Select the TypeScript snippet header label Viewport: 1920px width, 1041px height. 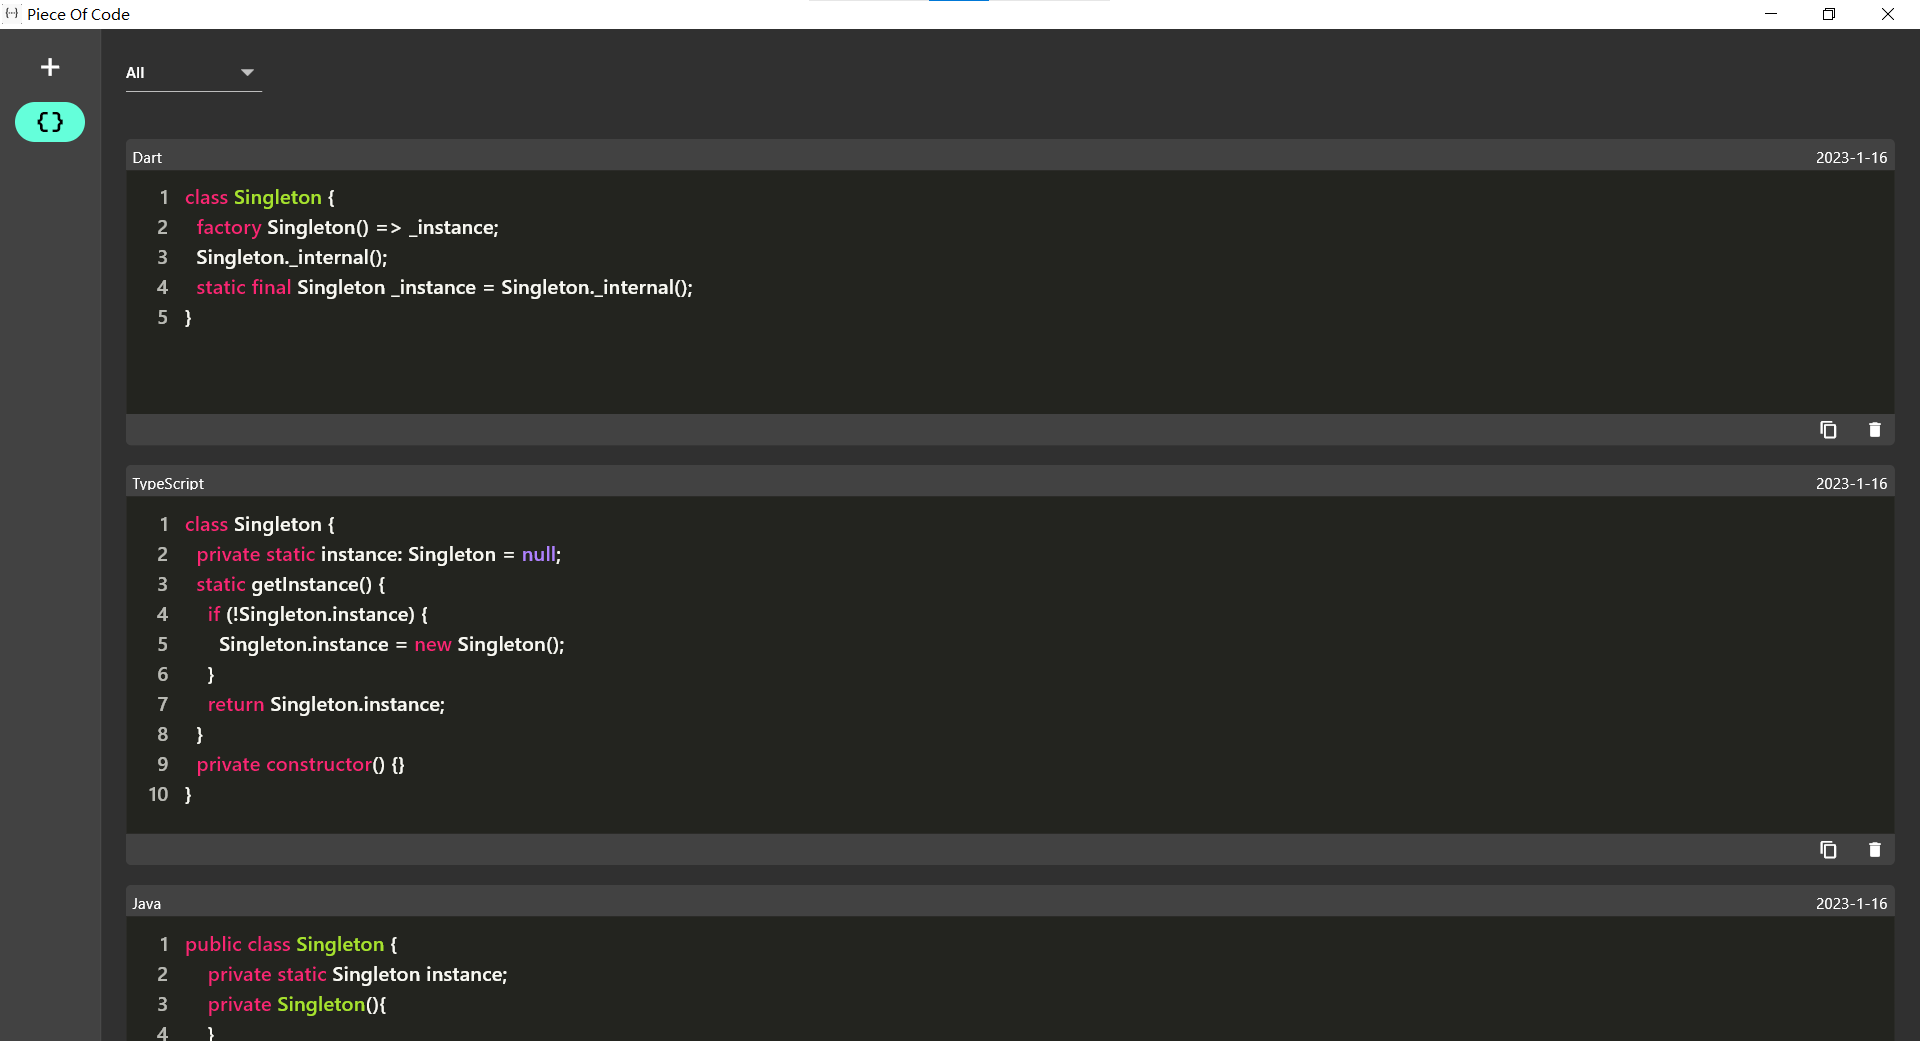(x=168, y=484)
